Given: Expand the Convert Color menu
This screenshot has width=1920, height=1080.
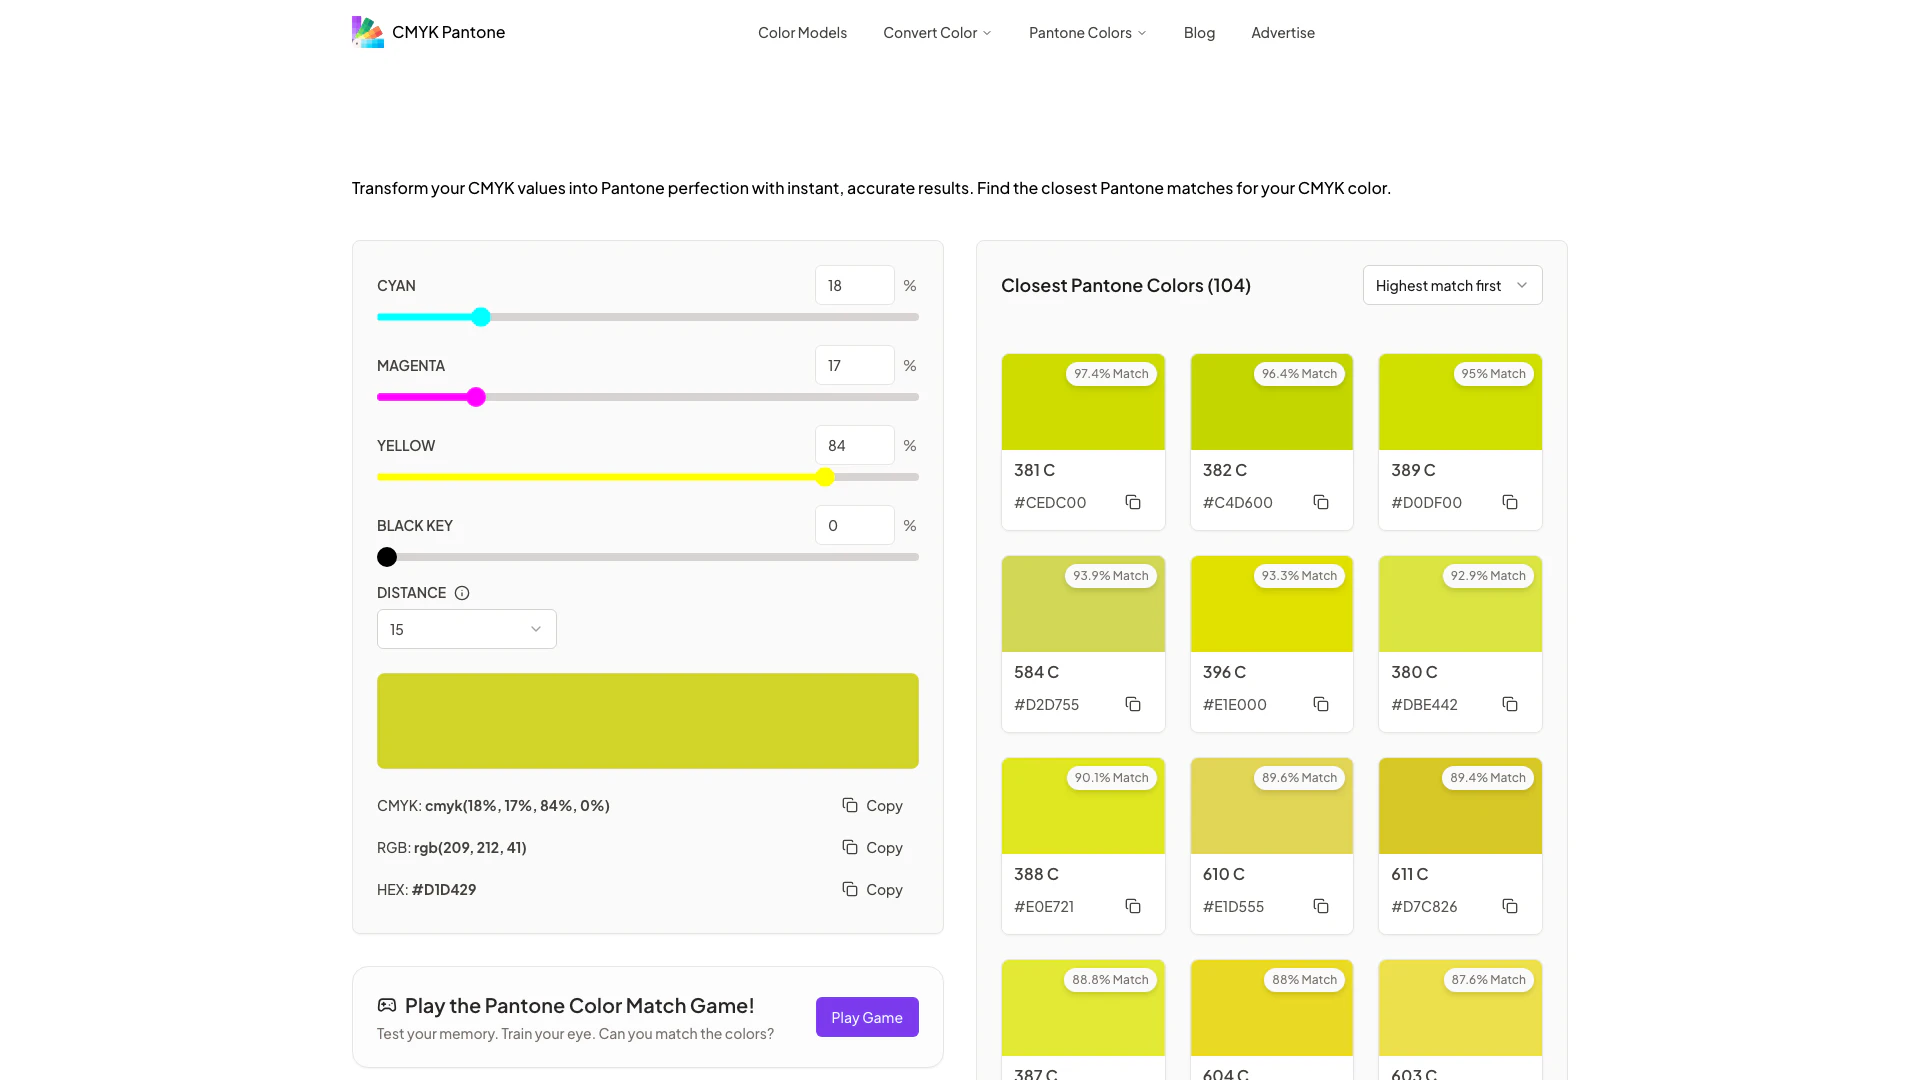Looking at the screenshot, I should click(937, 32).
